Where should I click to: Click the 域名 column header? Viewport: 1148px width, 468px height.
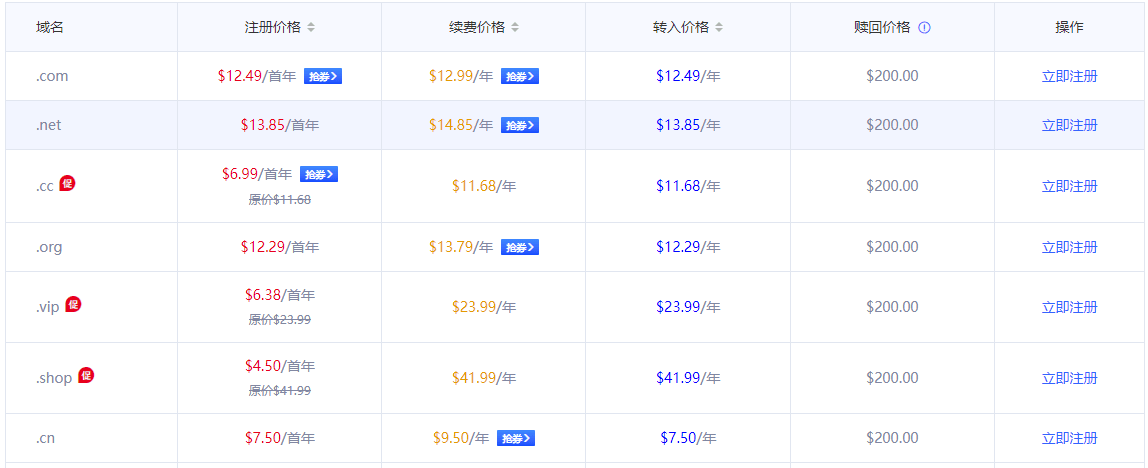[50, 27]
